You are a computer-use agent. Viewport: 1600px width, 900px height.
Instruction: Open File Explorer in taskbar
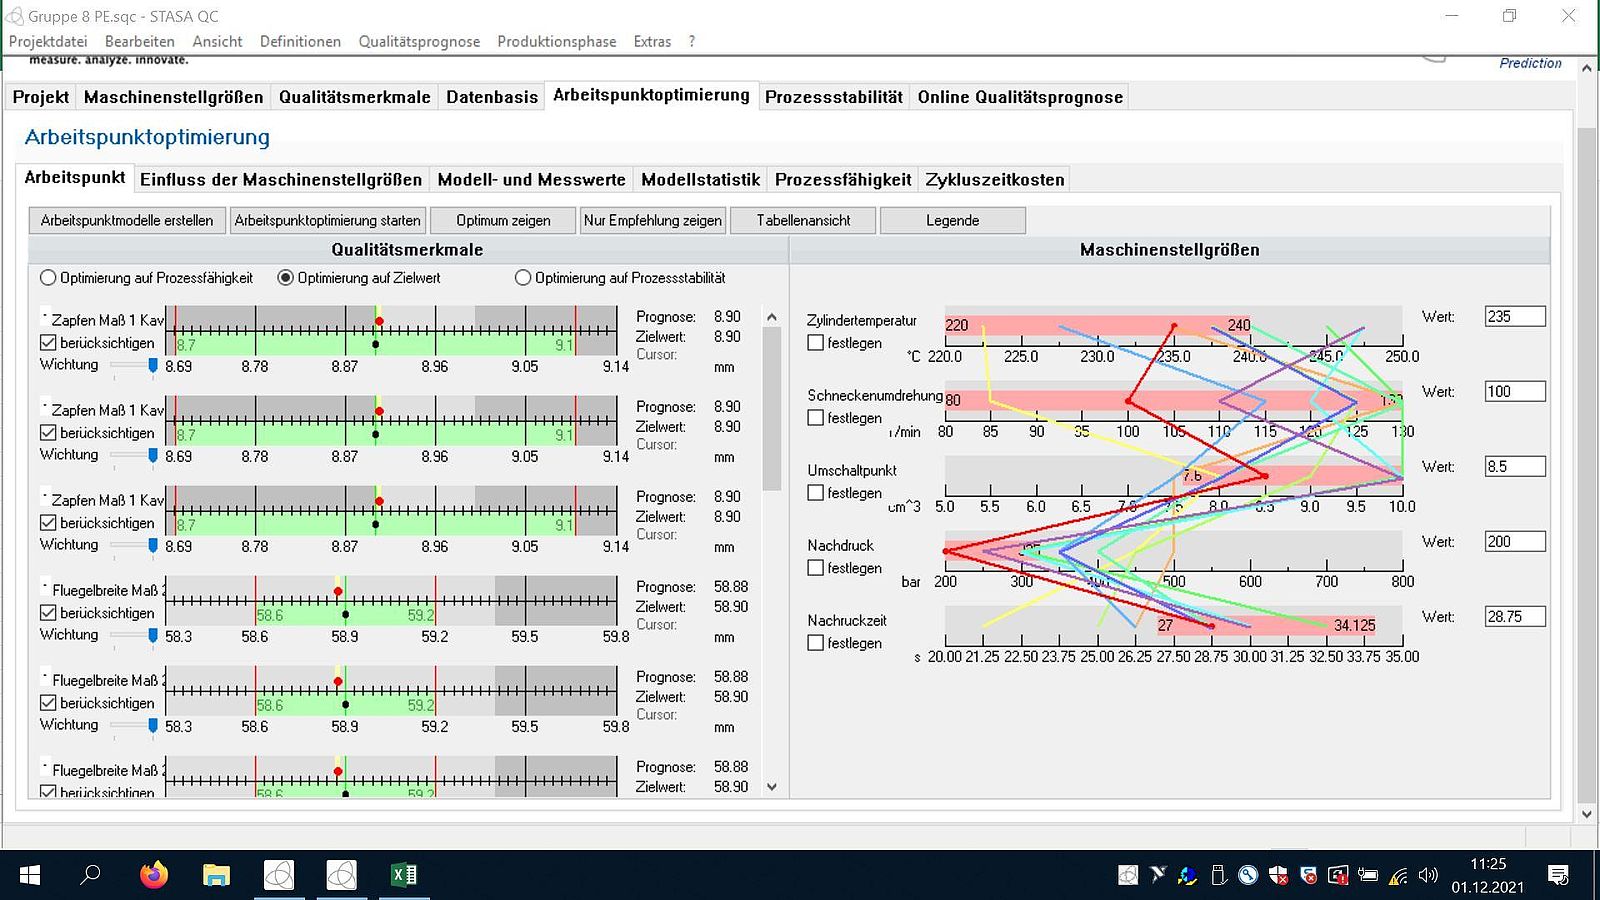point(216,875)
